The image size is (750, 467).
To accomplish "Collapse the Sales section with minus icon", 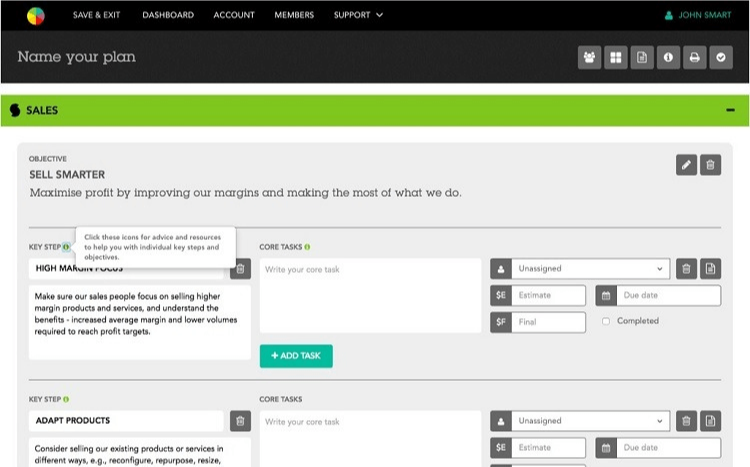I will click(x=730, y=110).
